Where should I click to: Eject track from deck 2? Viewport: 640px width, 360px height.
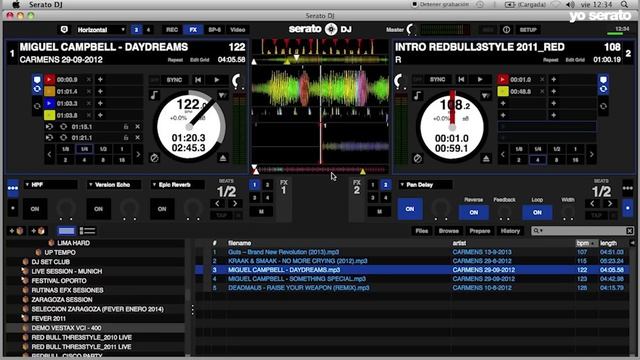[486, 158]
